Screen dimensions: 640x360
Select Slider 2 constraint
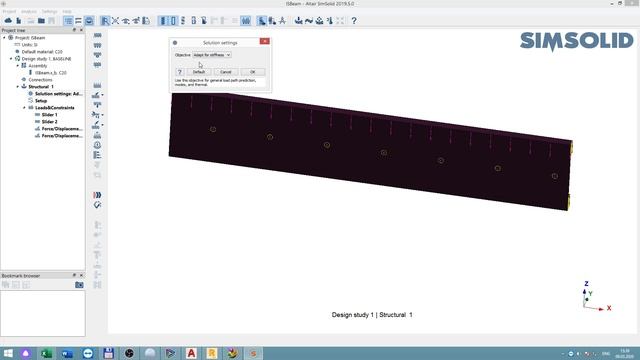[49, 122]
